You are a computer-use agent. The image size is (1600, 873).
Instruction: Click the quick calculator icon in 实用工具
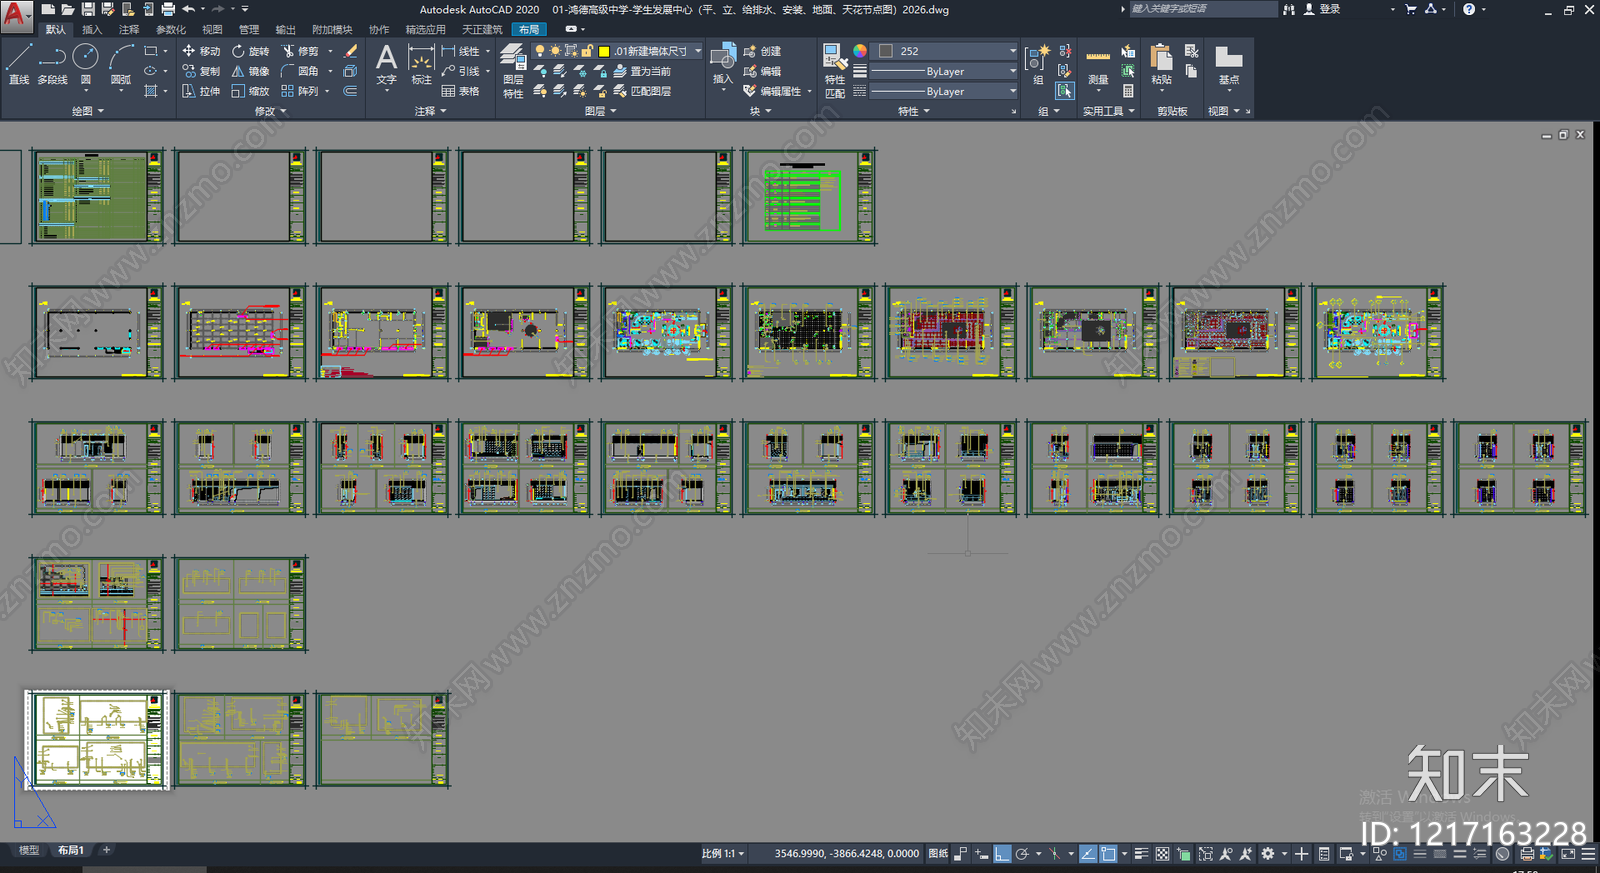(1128, 91)
